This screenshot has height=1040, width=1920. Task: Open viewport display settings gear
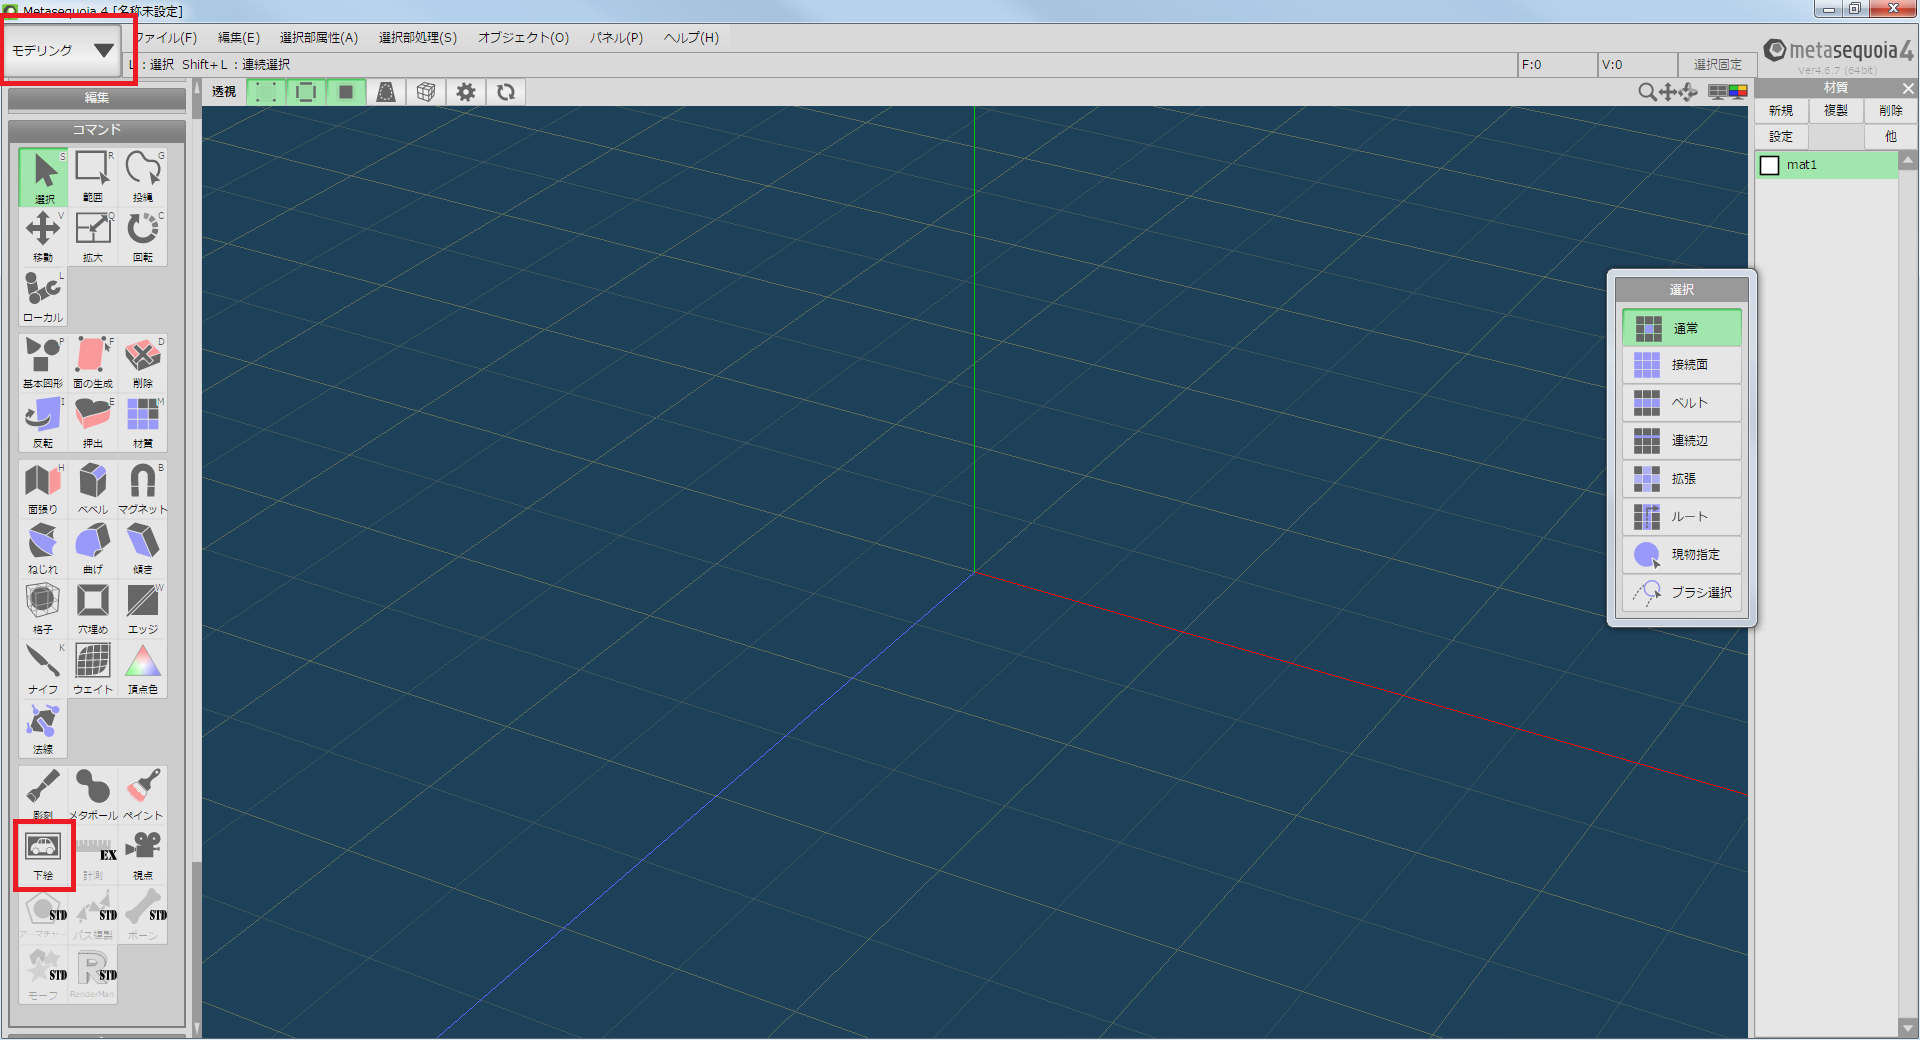[466, 92]
